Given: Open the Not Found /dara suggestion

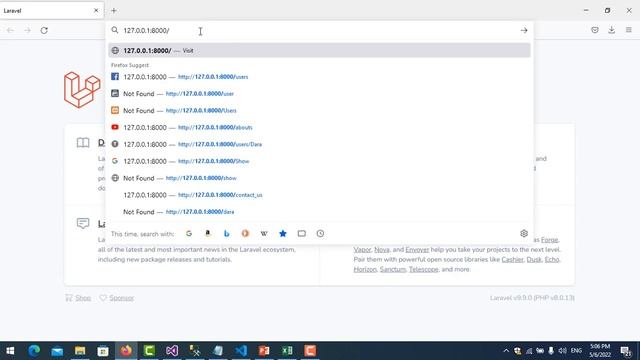Looking at the screenshot, I should click(x=319, y=212).
